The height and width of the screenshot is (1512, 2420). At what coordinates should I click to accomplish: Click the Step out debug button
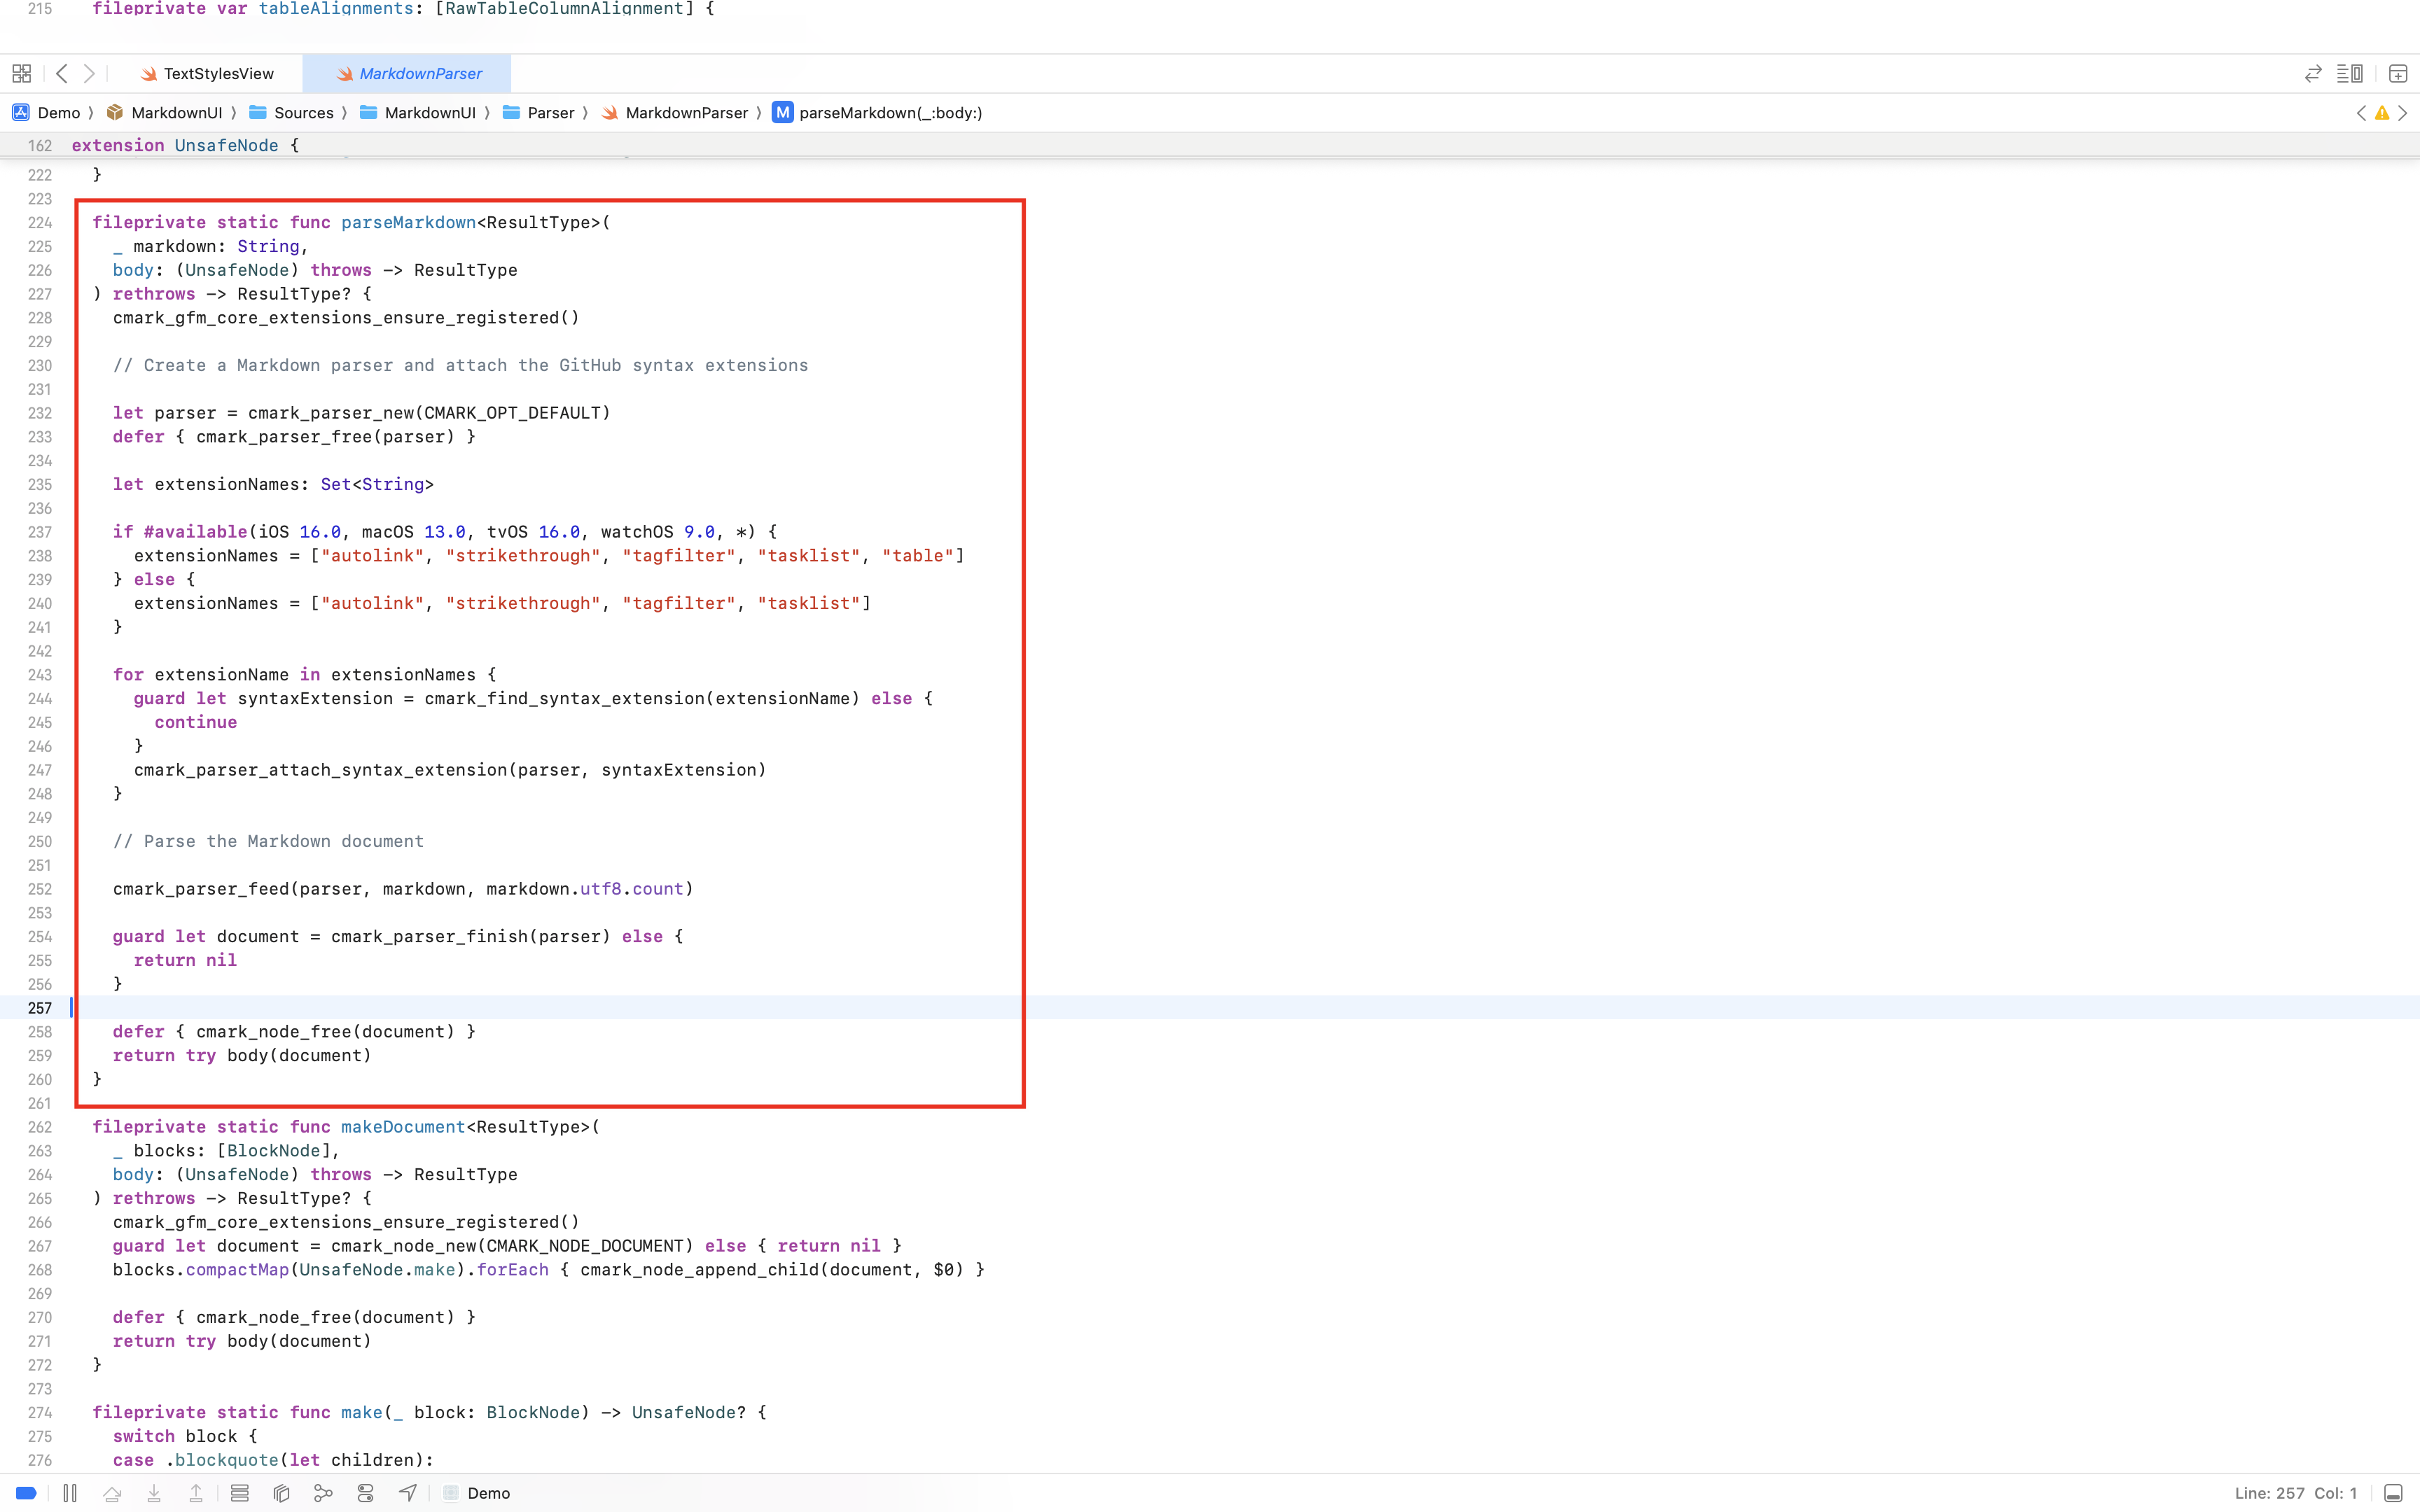pos(196,1493)
